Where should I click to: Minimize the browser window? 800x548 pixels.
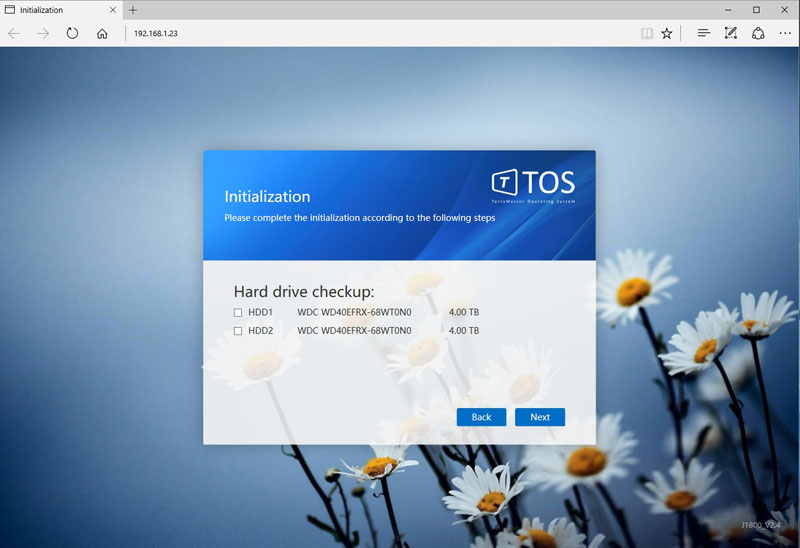pos(728,10)
